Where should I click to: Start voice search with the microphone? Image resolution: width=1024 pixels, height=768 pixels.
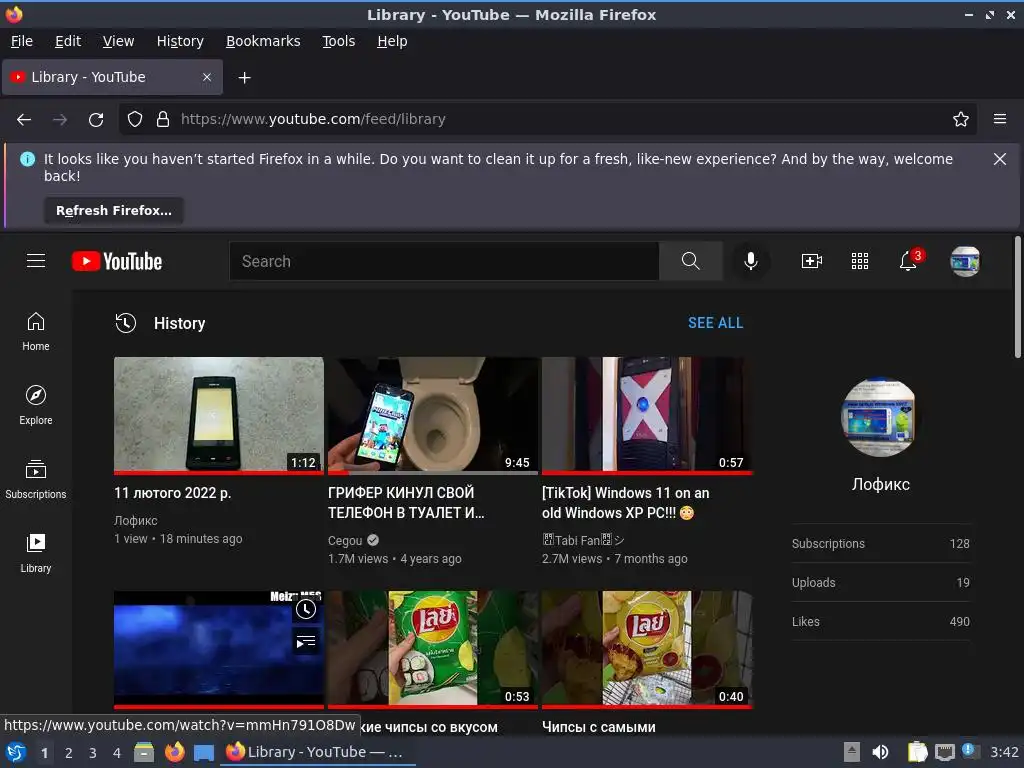point(751,261)
